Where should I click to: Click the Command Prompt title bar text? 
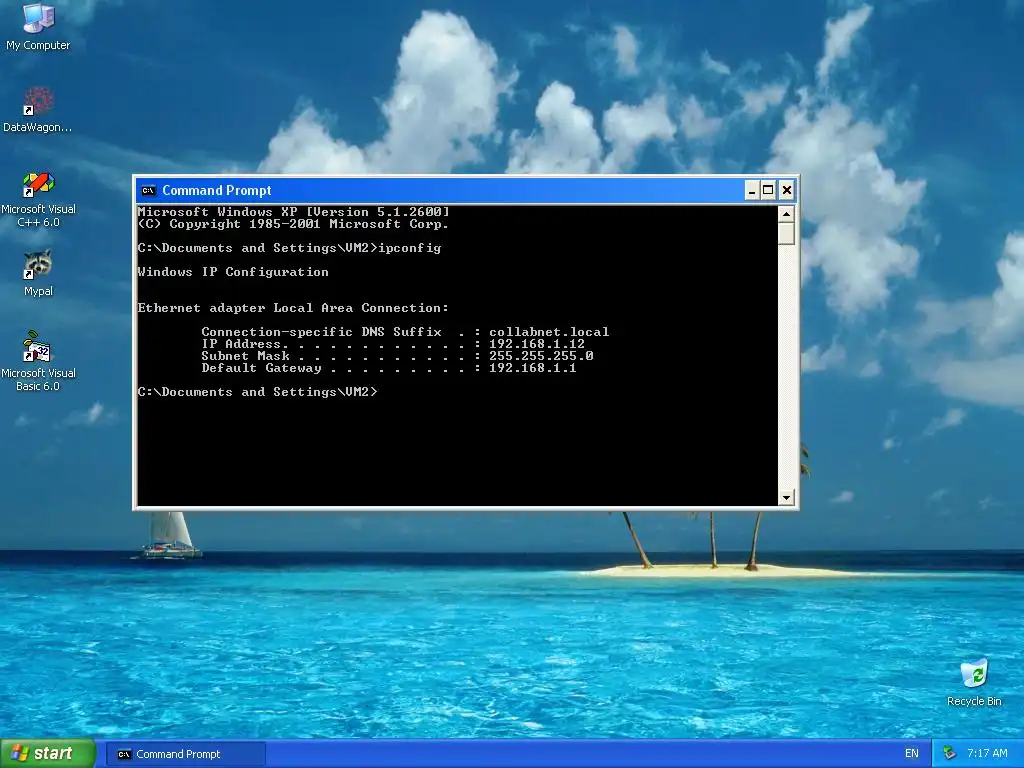pyautogui.click(x=217, y=191)
